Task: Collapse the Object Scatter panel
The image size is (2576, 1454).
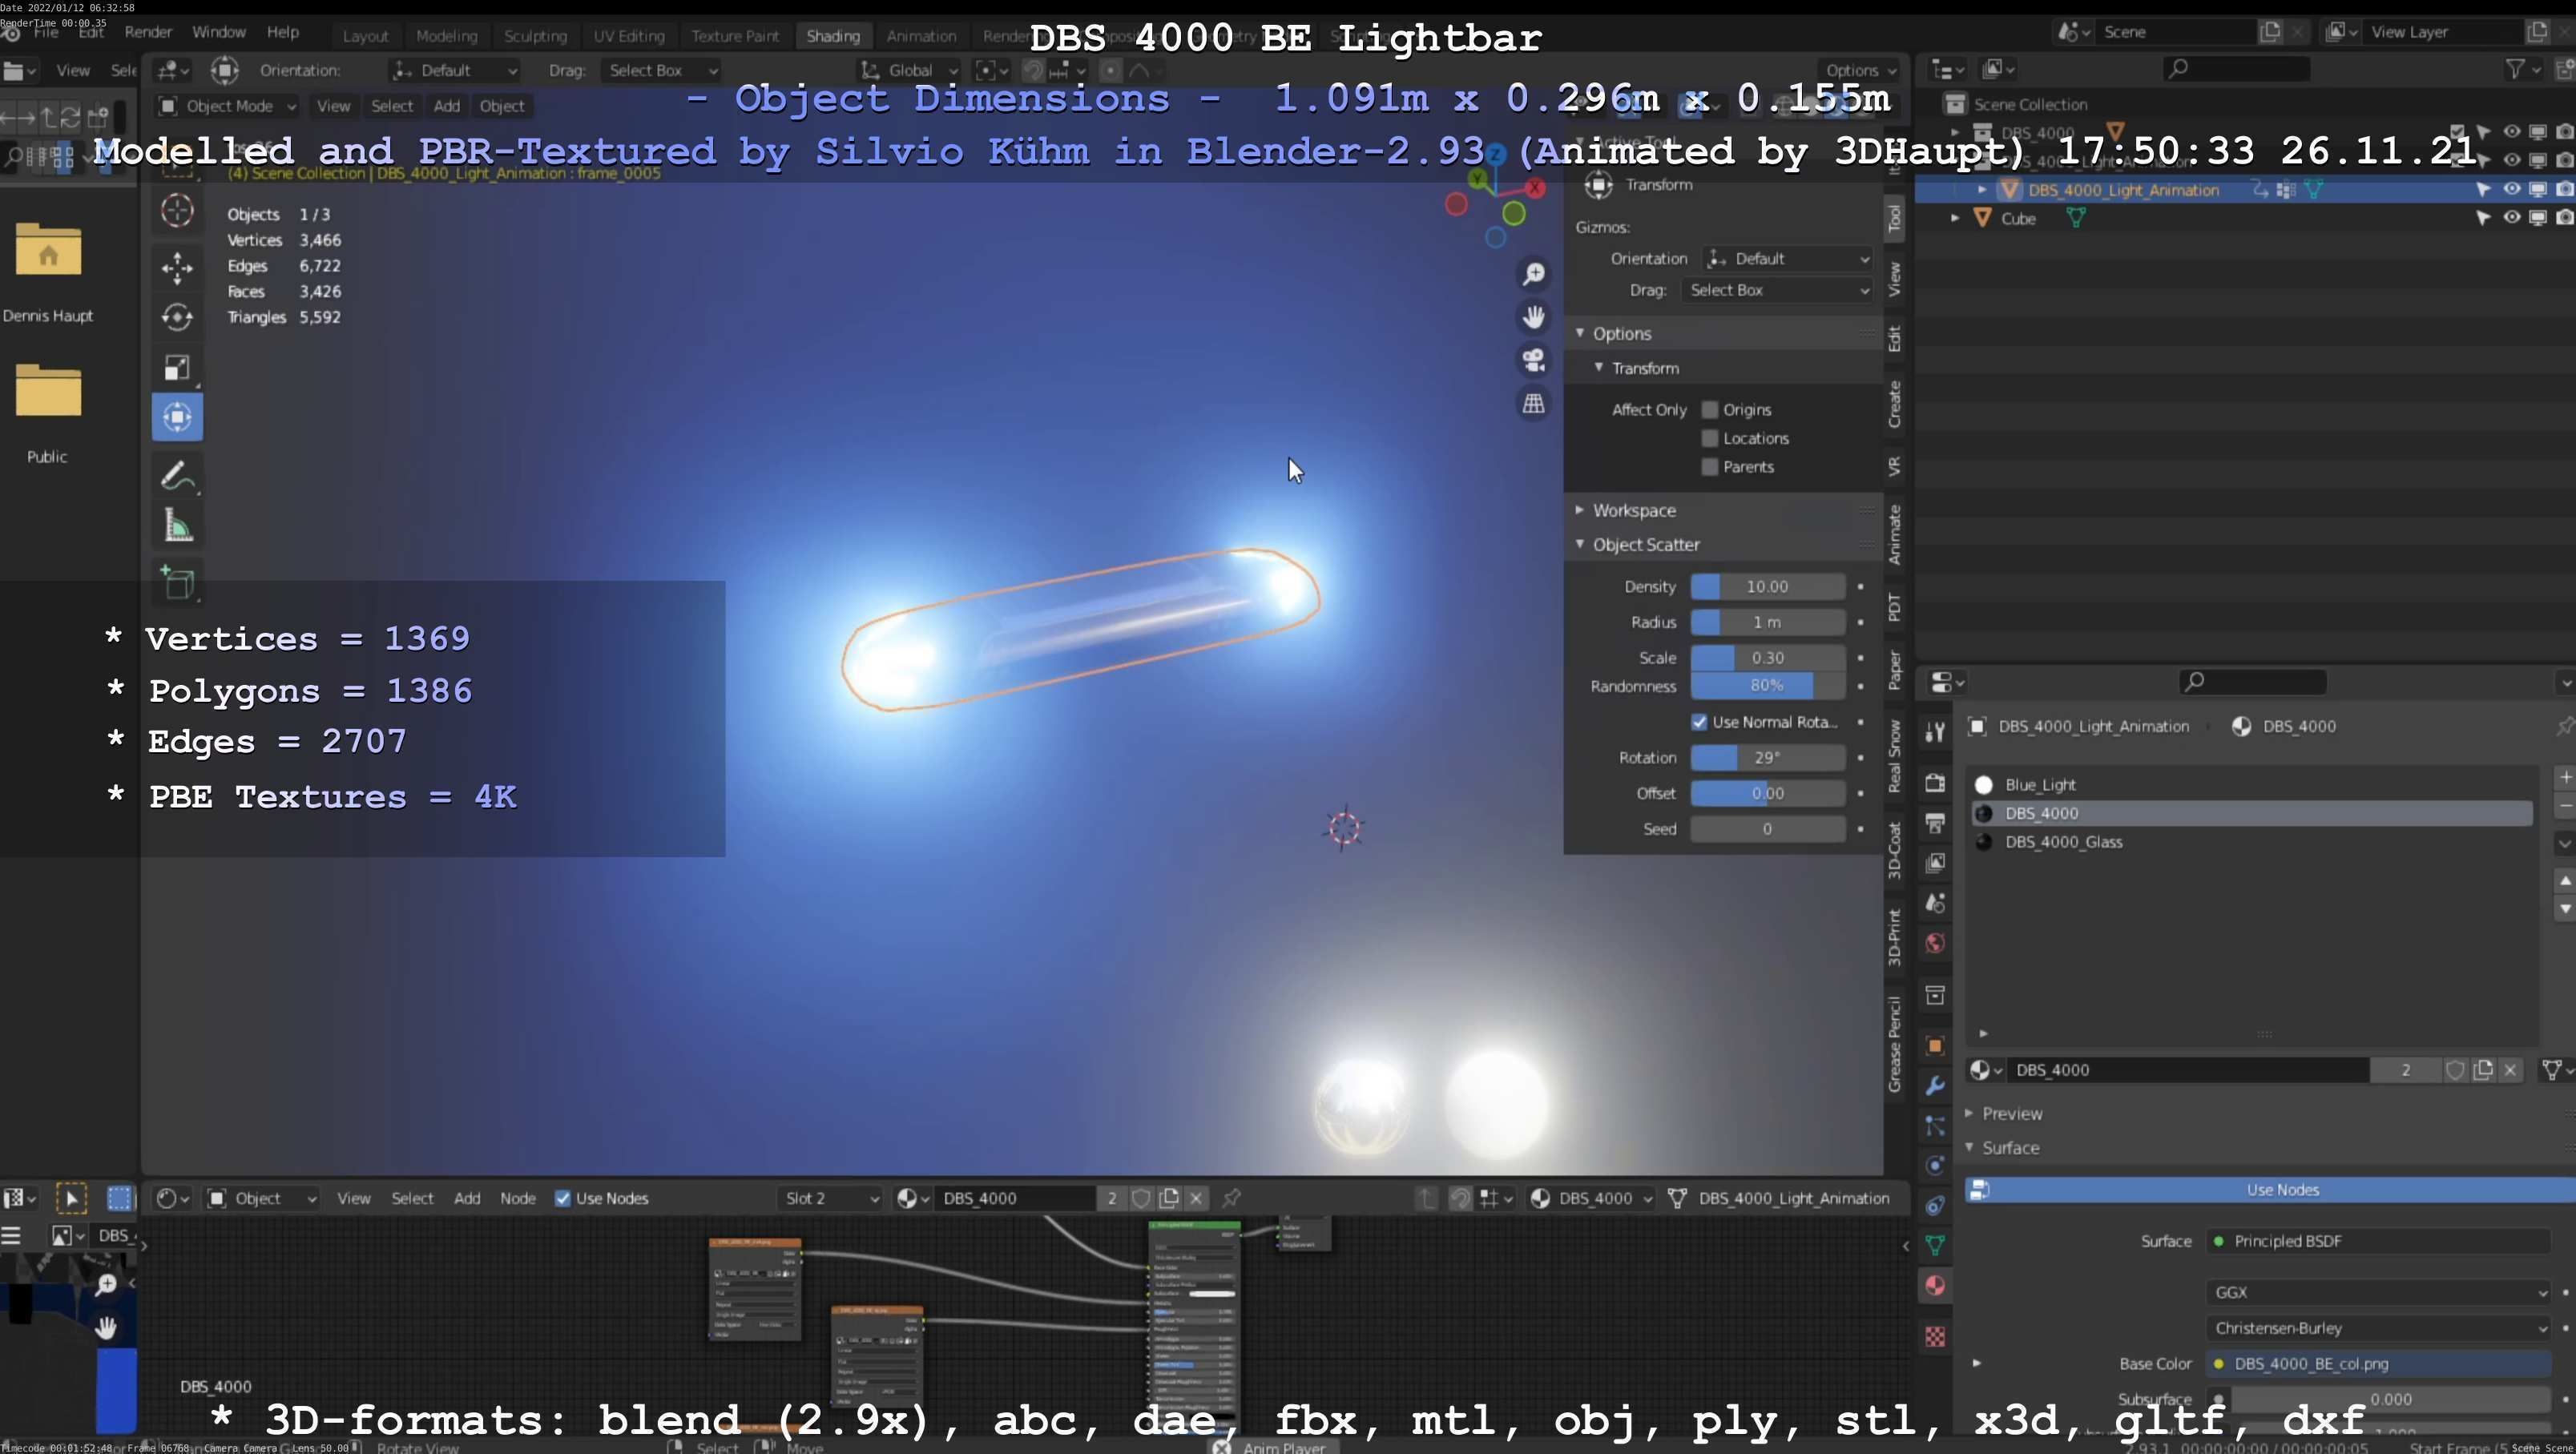Action: pyautogui.click(x=1645, y=544)
